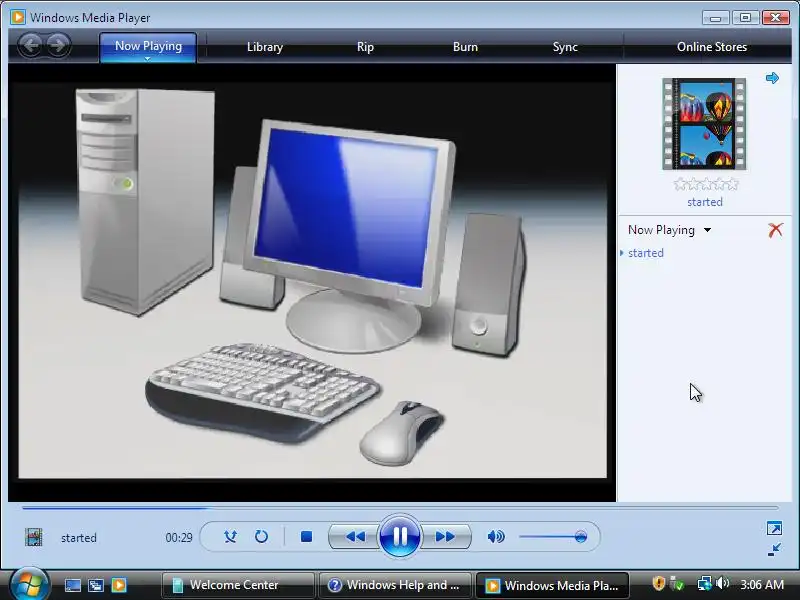
Task: Click the hot air balloon video thumbnail
Action: [704, 124]
